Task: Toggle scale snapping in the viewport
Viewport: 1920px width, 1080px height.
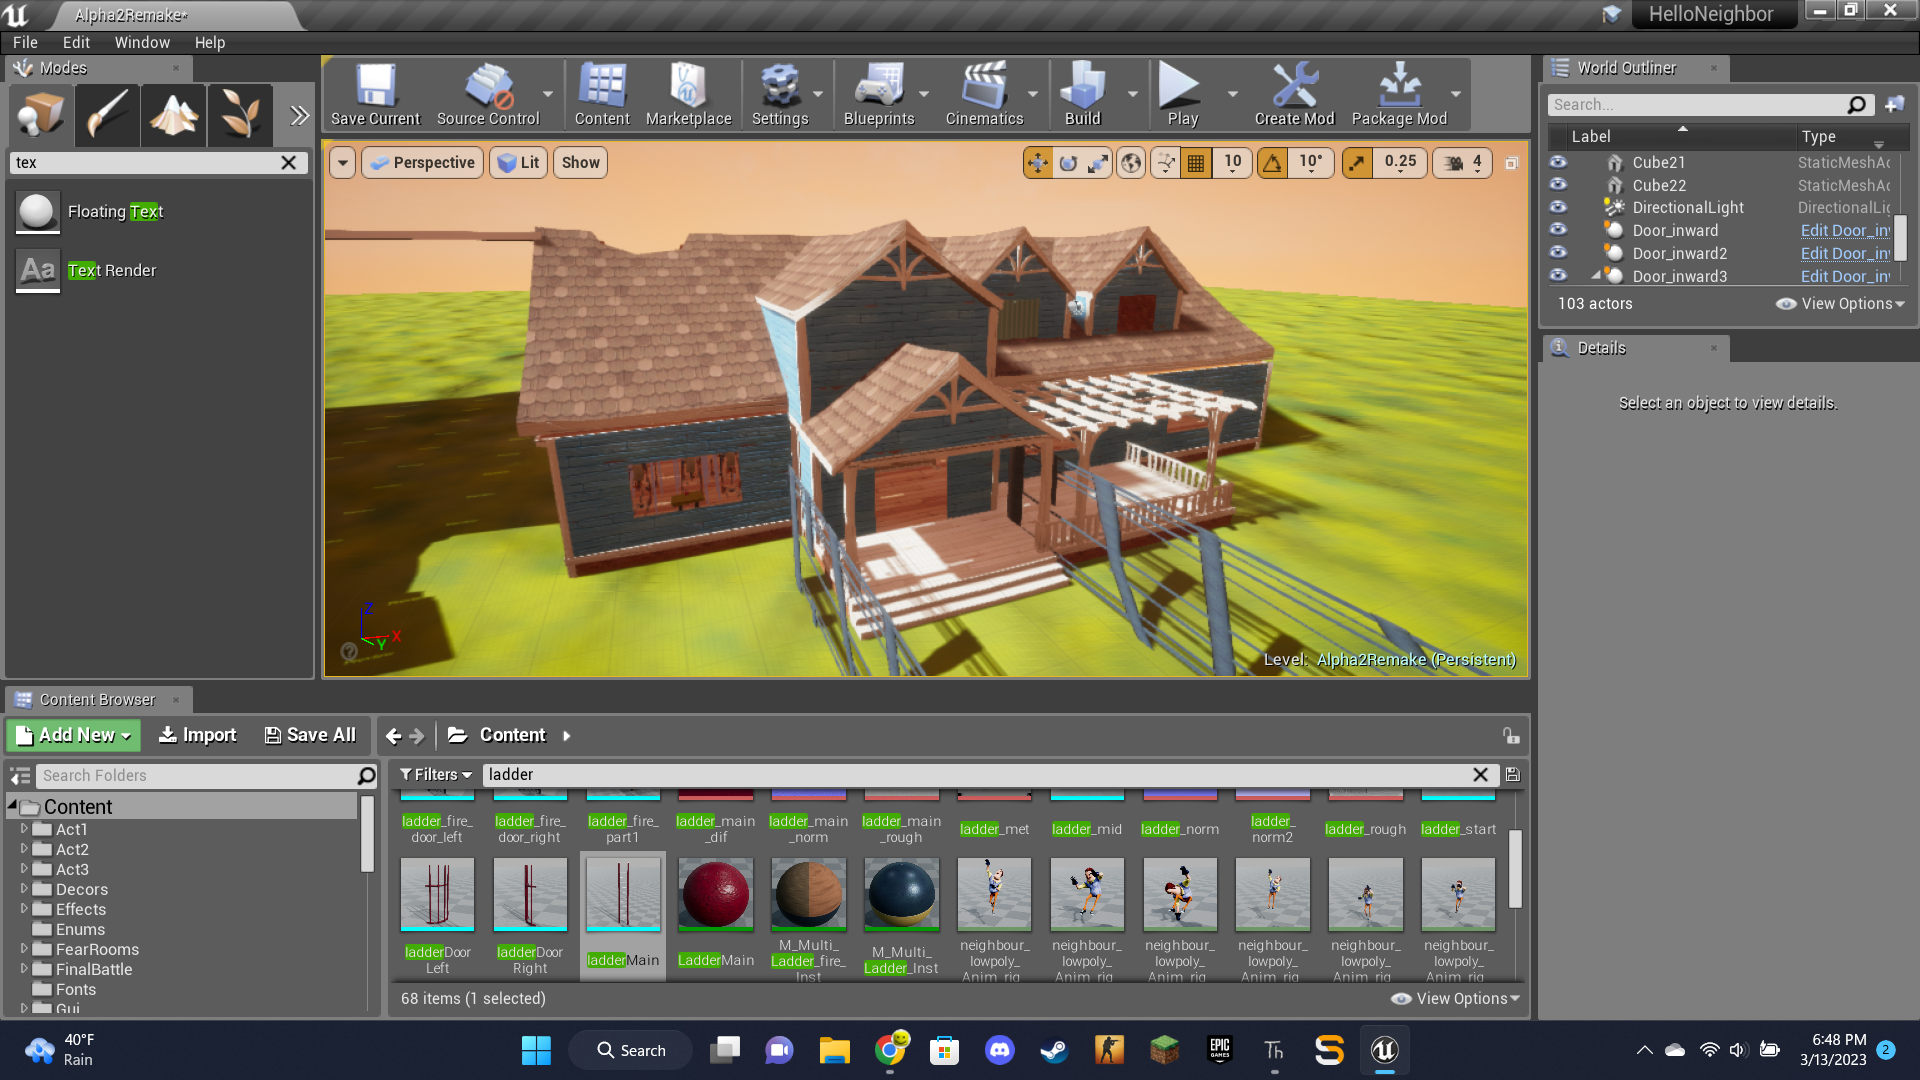Action: pos(1357,163)
